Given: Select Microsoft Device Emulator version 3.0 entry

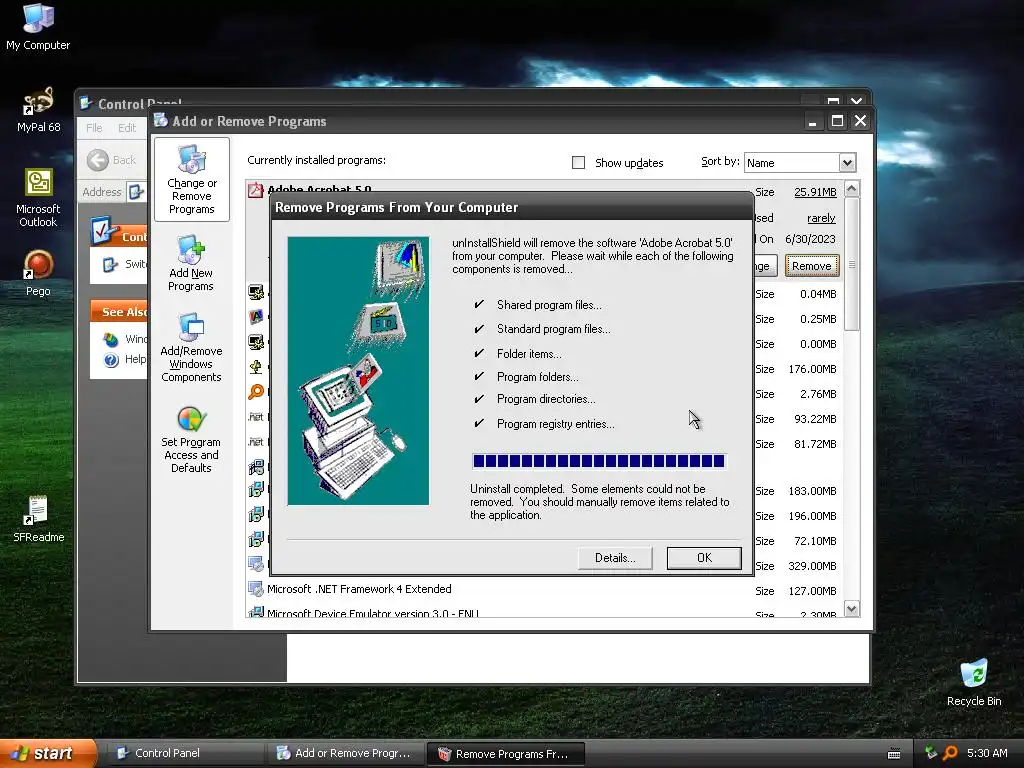Looking at the screenshot, I should pyautogui.click(x=373, y=613).
